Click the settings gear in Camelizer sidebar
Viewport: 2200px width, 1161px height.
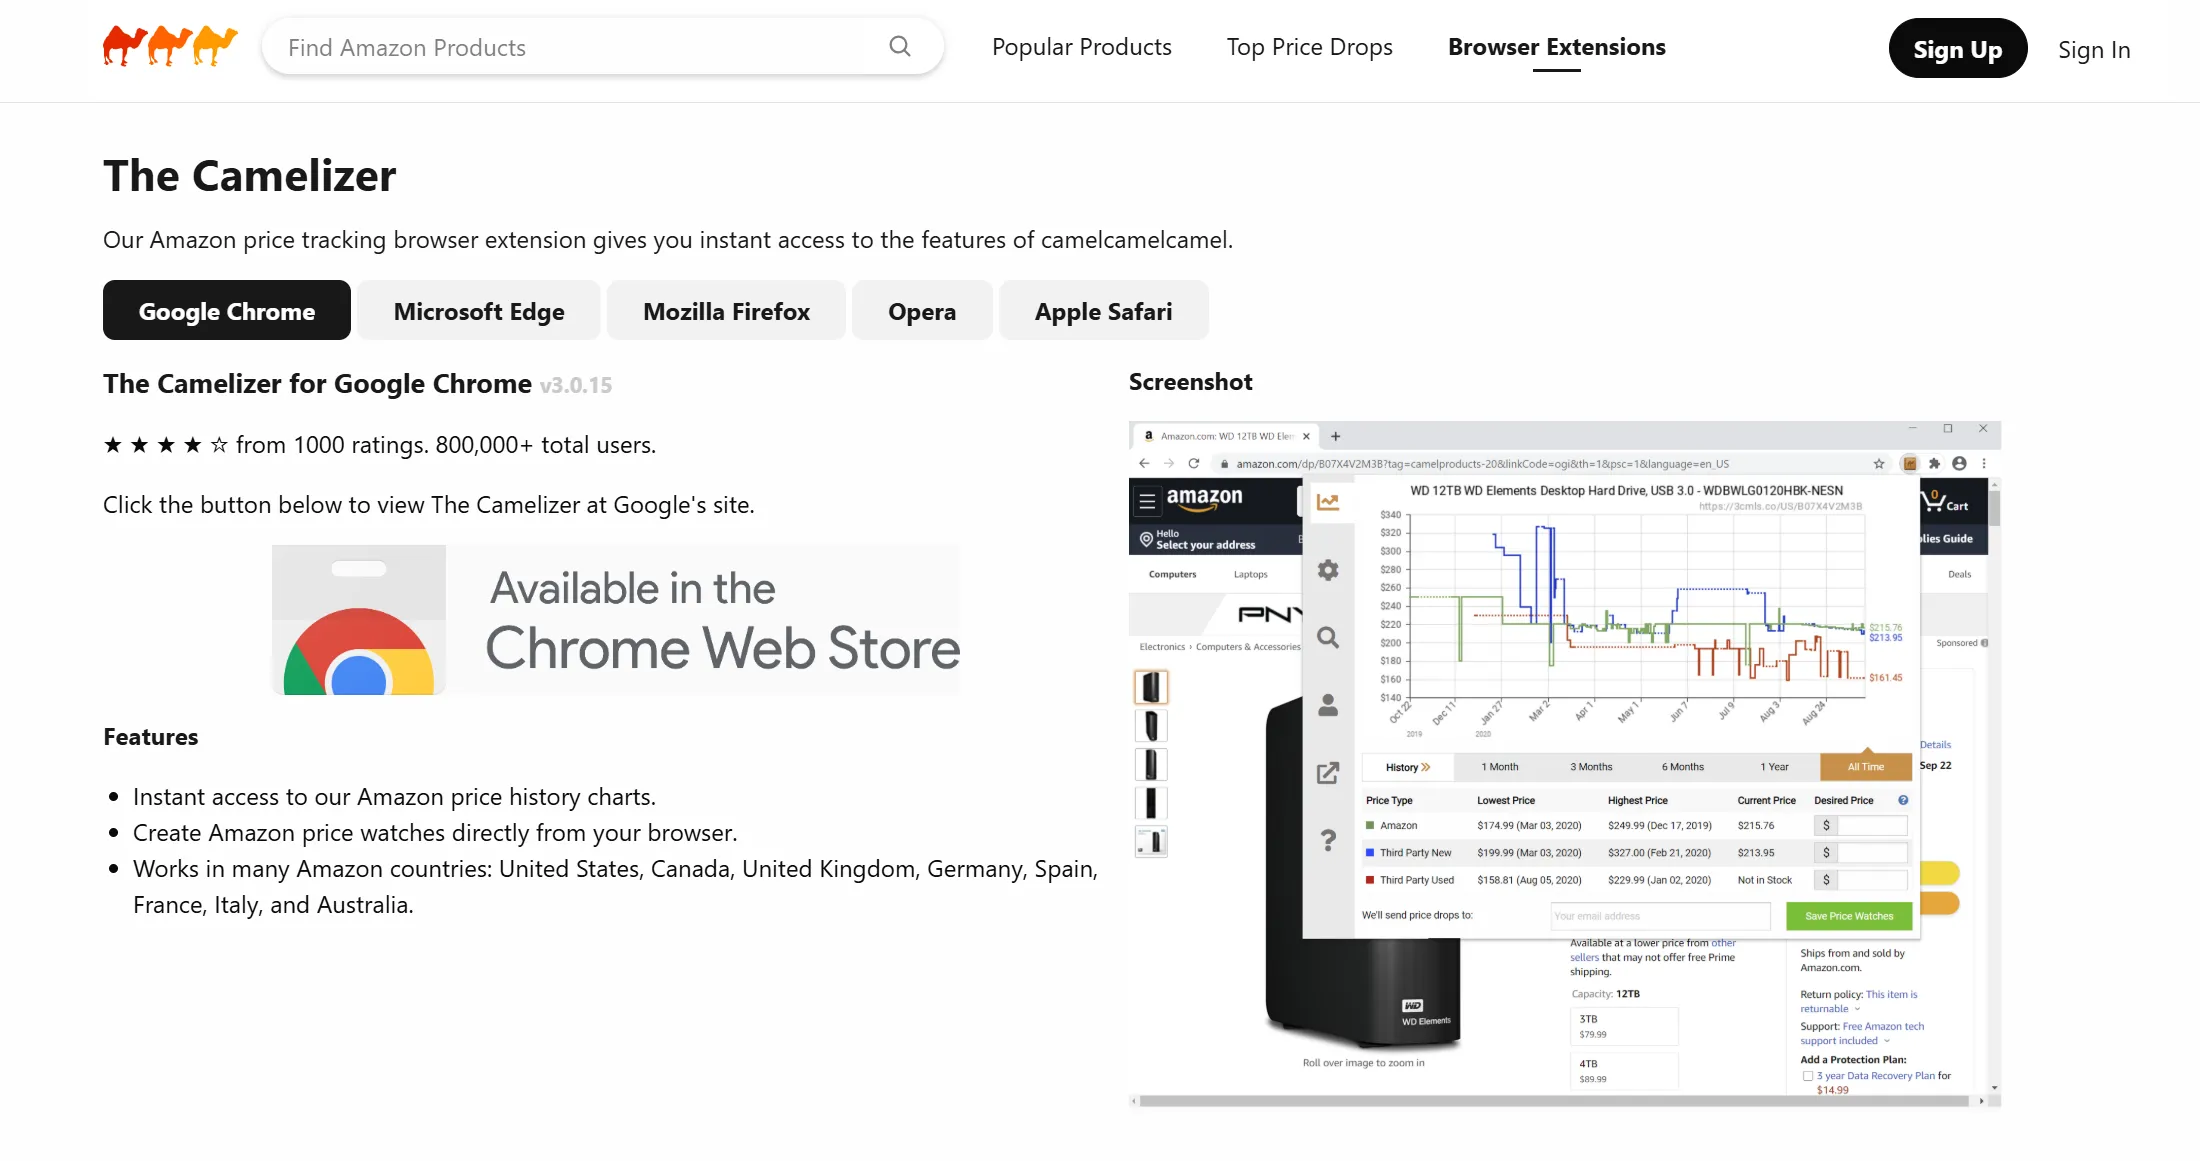coord(1328,570)
